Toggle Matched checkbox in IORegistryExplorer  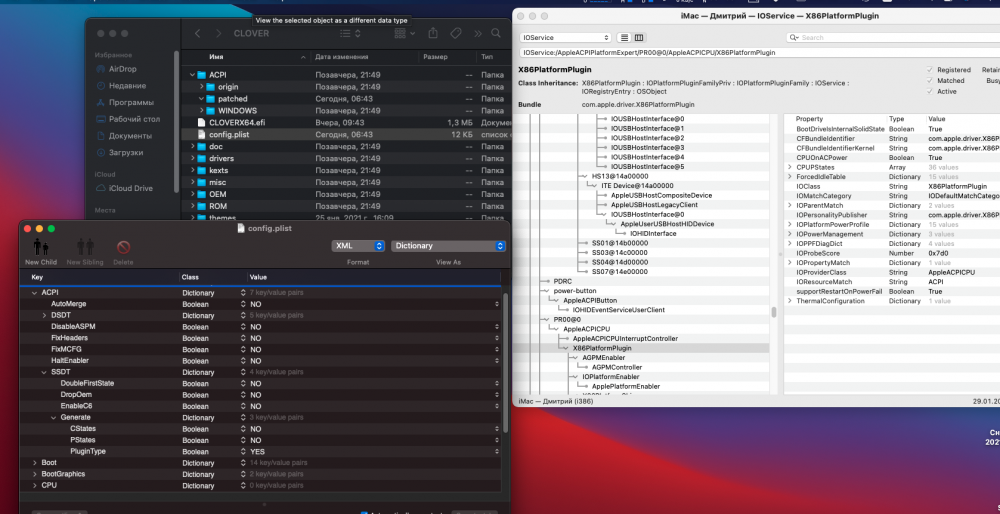tap(930, 80)
